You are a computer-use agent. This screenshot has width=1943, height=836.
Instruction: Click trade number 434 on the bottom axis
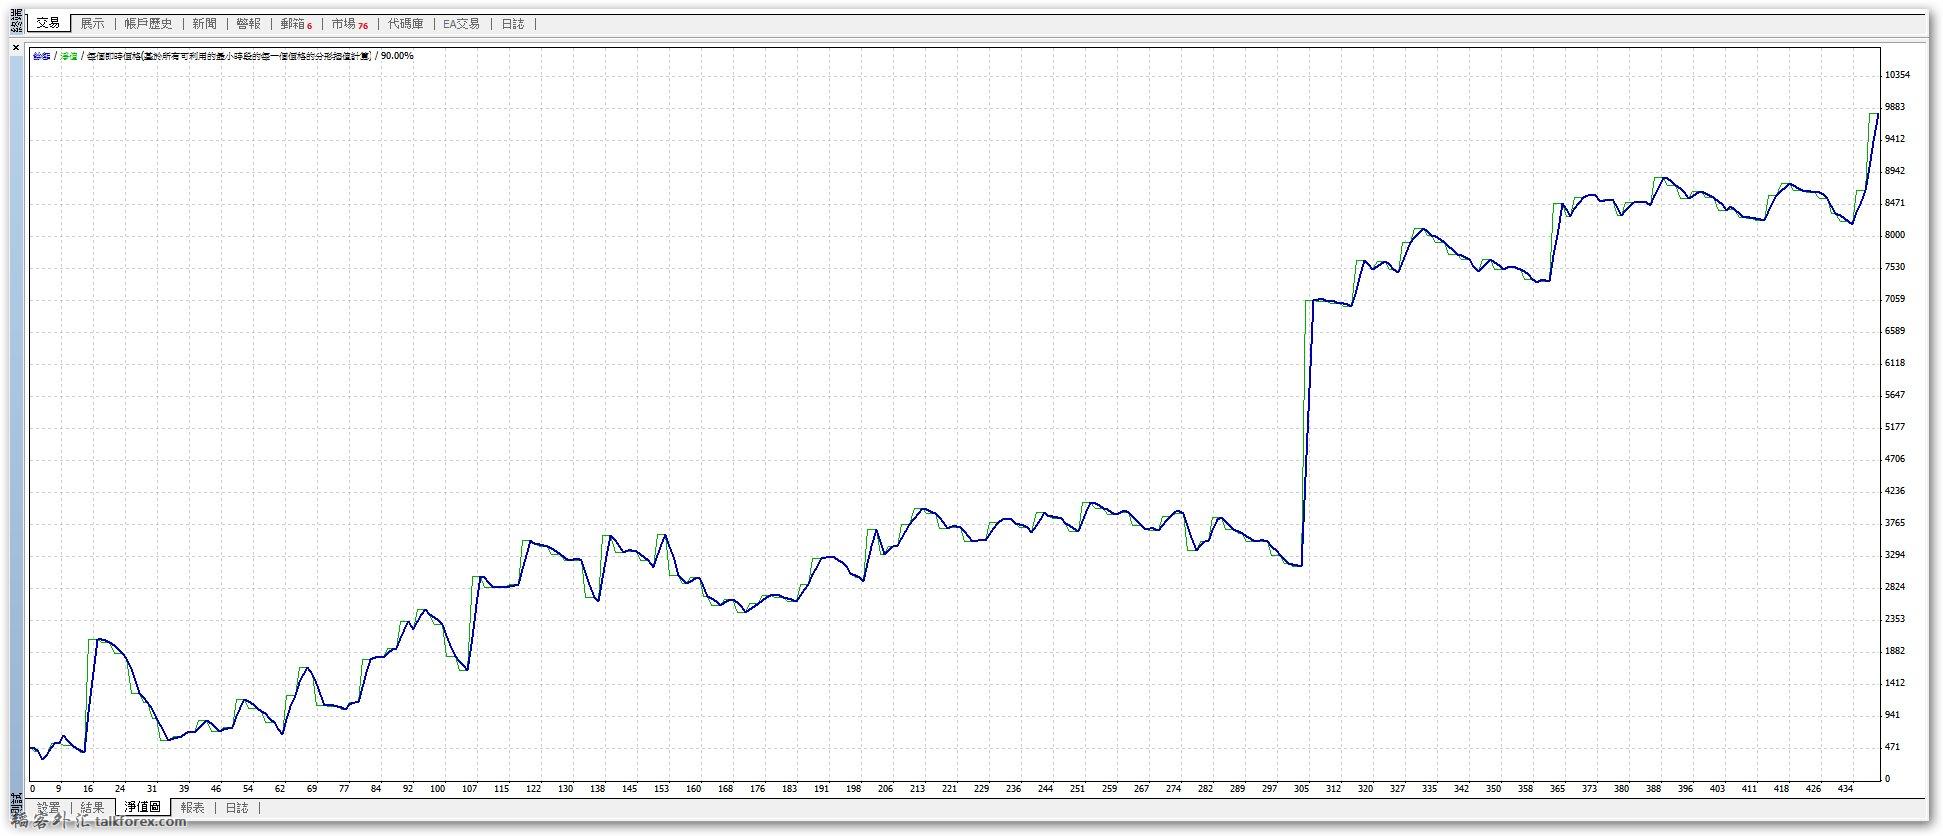click(x=1845, y=789)
